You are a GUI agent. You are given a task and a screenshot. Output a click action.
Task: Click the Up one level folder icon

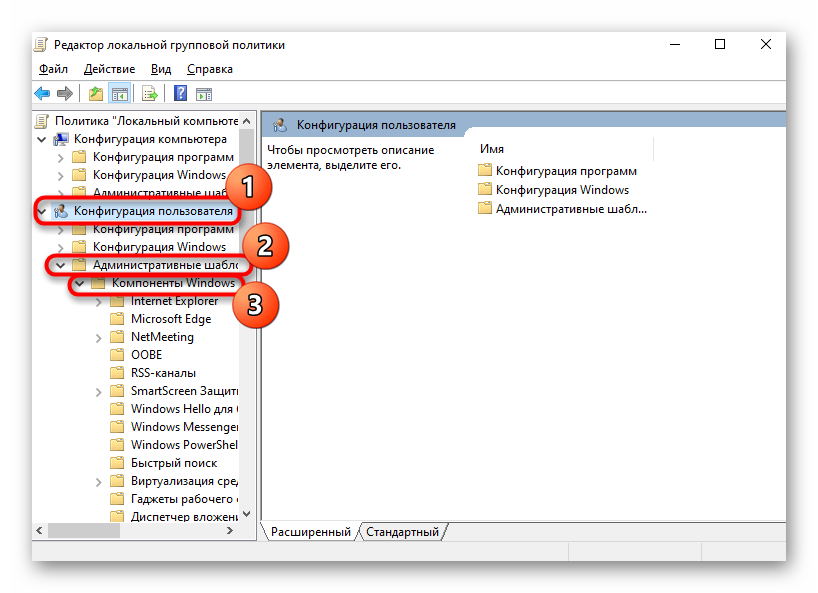(96, 94)
